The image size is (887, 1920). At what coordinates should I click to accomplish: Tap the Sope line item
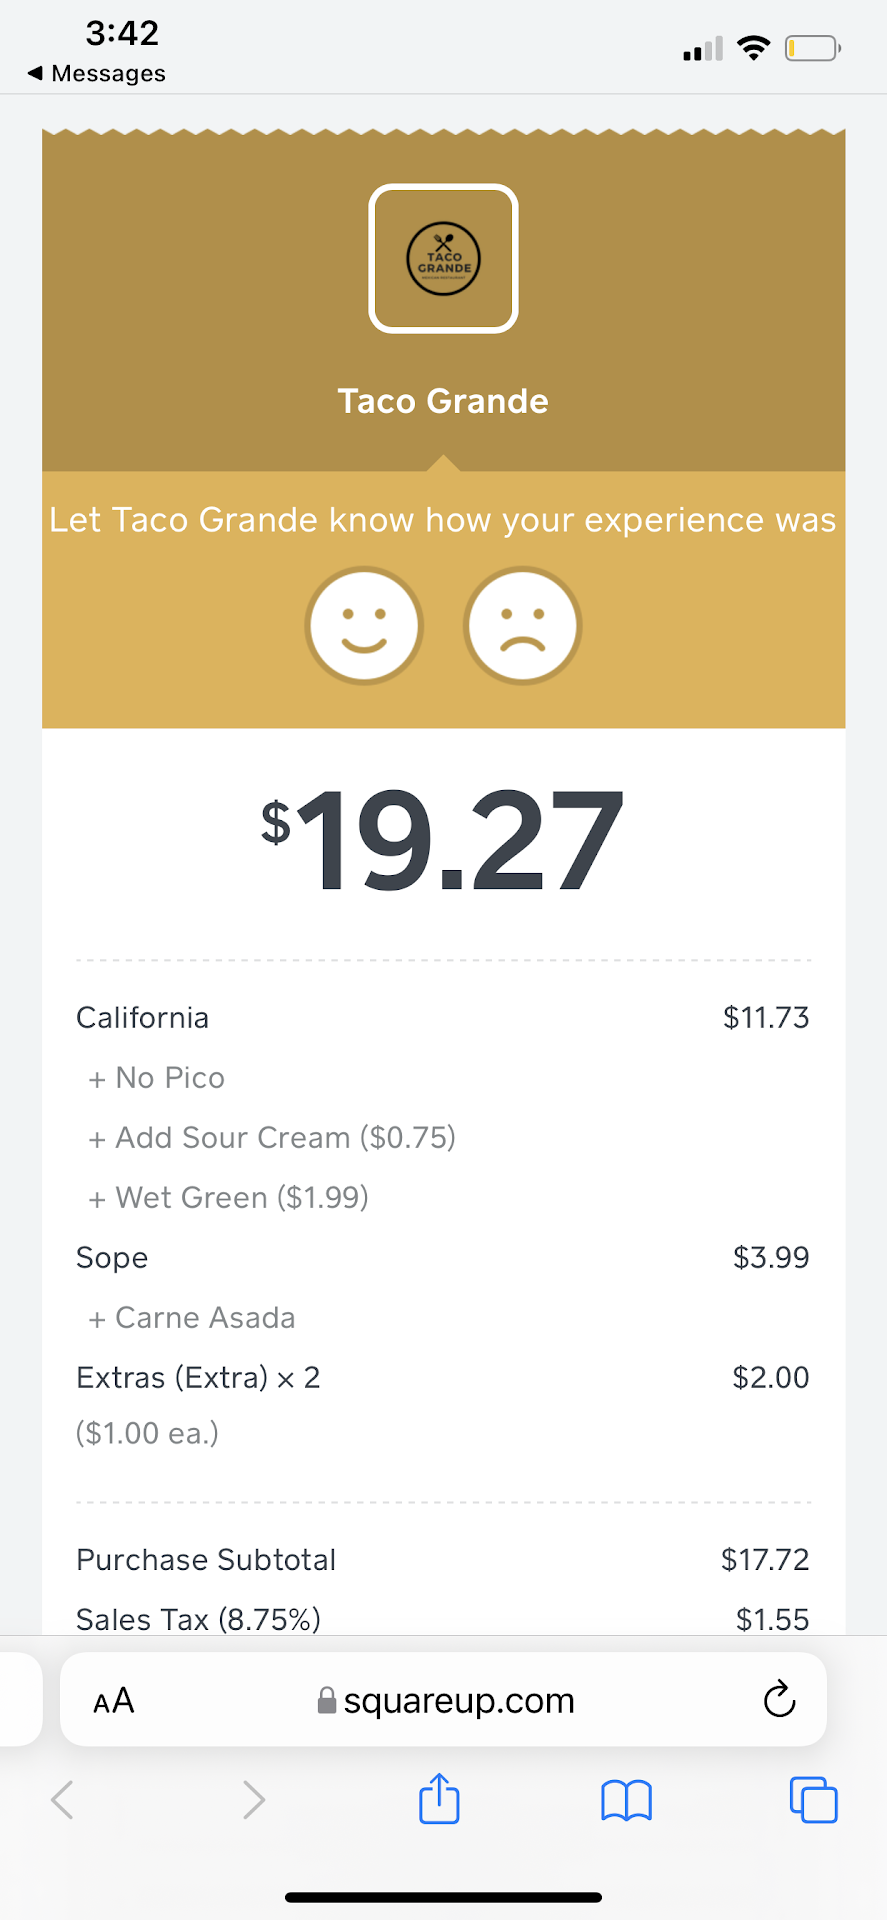(112, 1258)
